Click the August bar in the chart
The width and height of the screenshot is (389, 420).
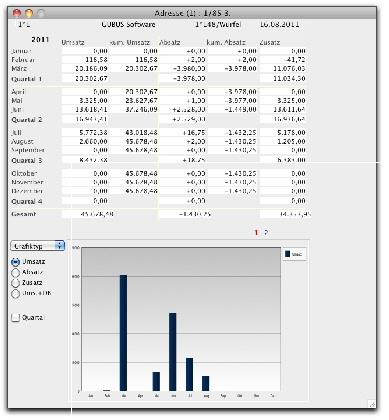pyautogui.click(x=206, y=383)
